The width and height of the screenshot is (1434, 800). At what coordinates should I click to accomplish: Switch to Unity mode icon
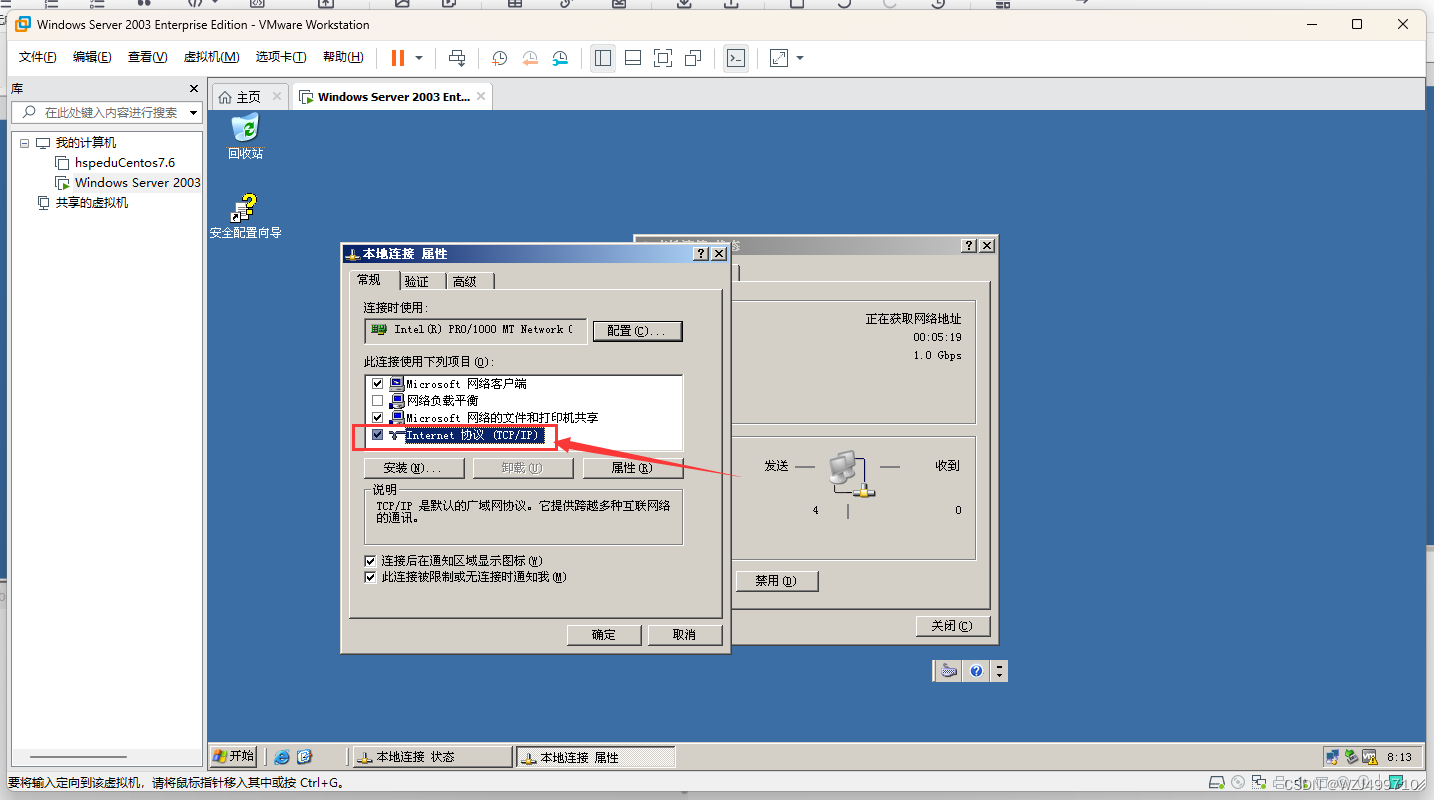(x=693, y=58)
